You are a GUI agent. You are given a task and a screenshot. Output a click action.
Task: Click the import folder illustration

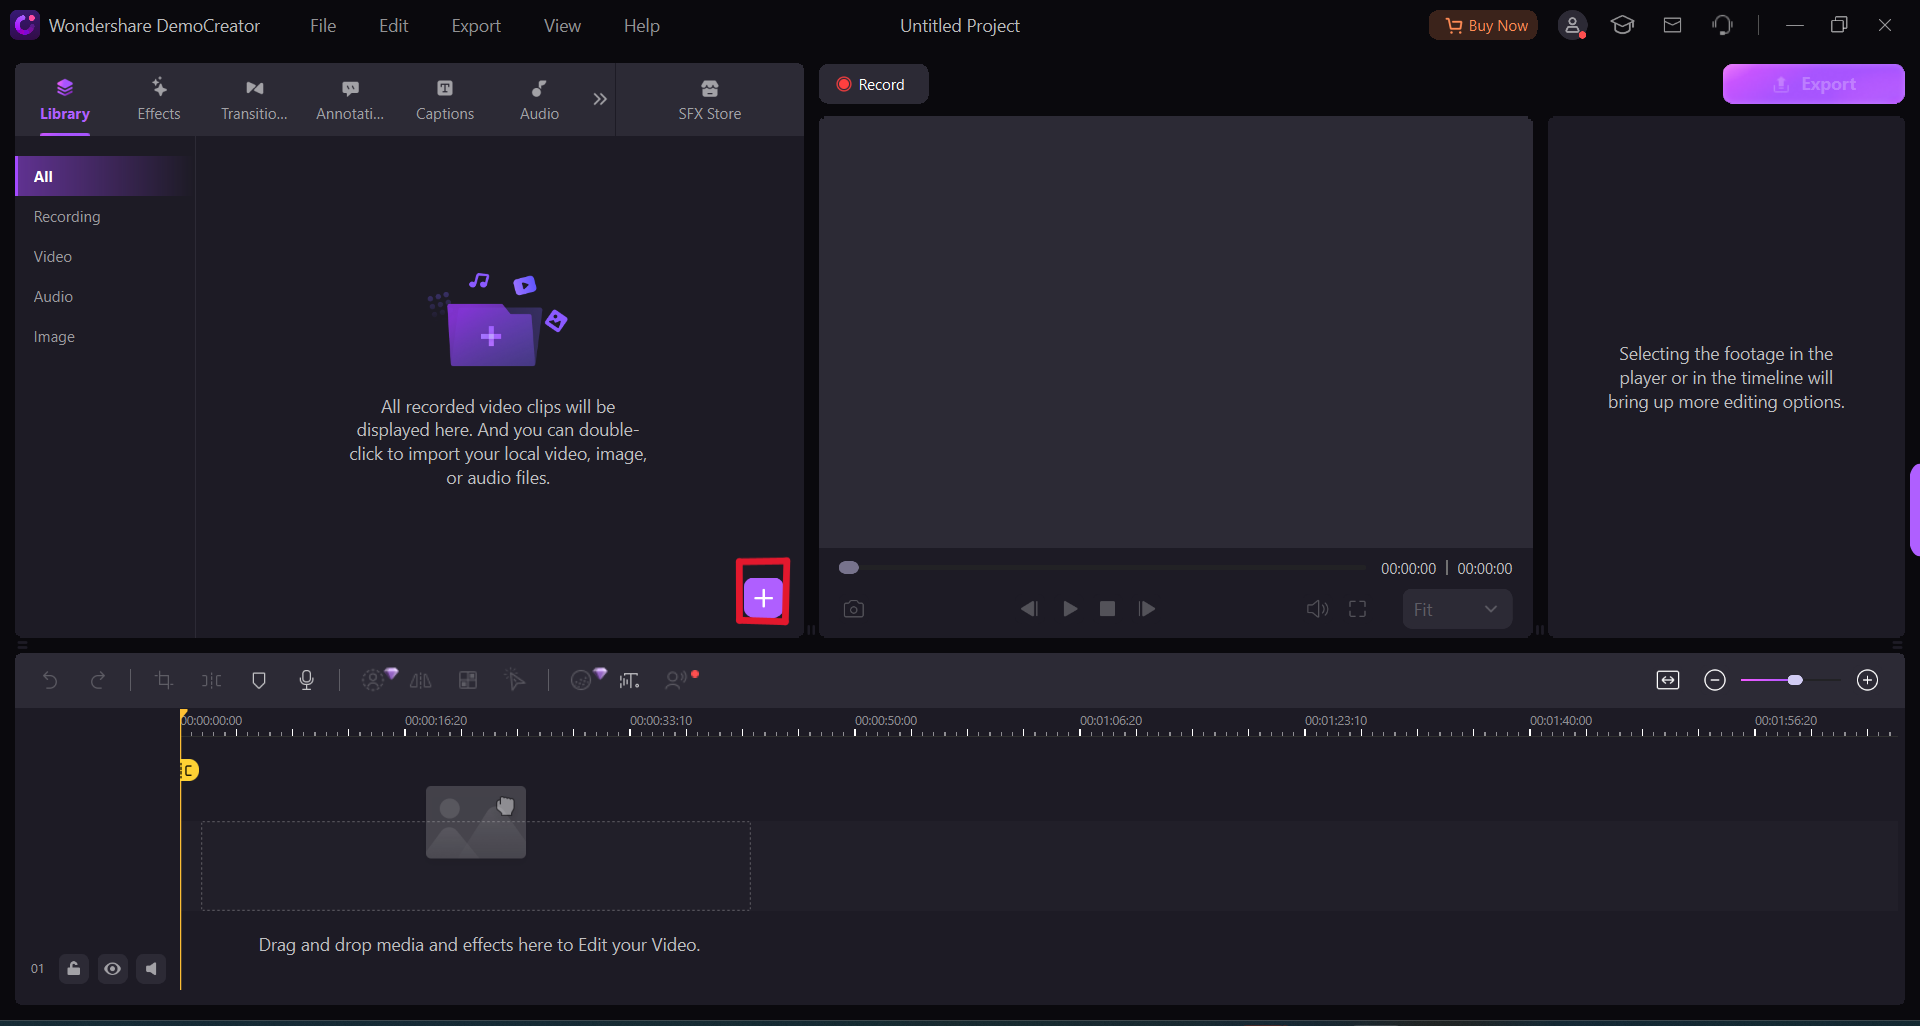coord(497,320)
